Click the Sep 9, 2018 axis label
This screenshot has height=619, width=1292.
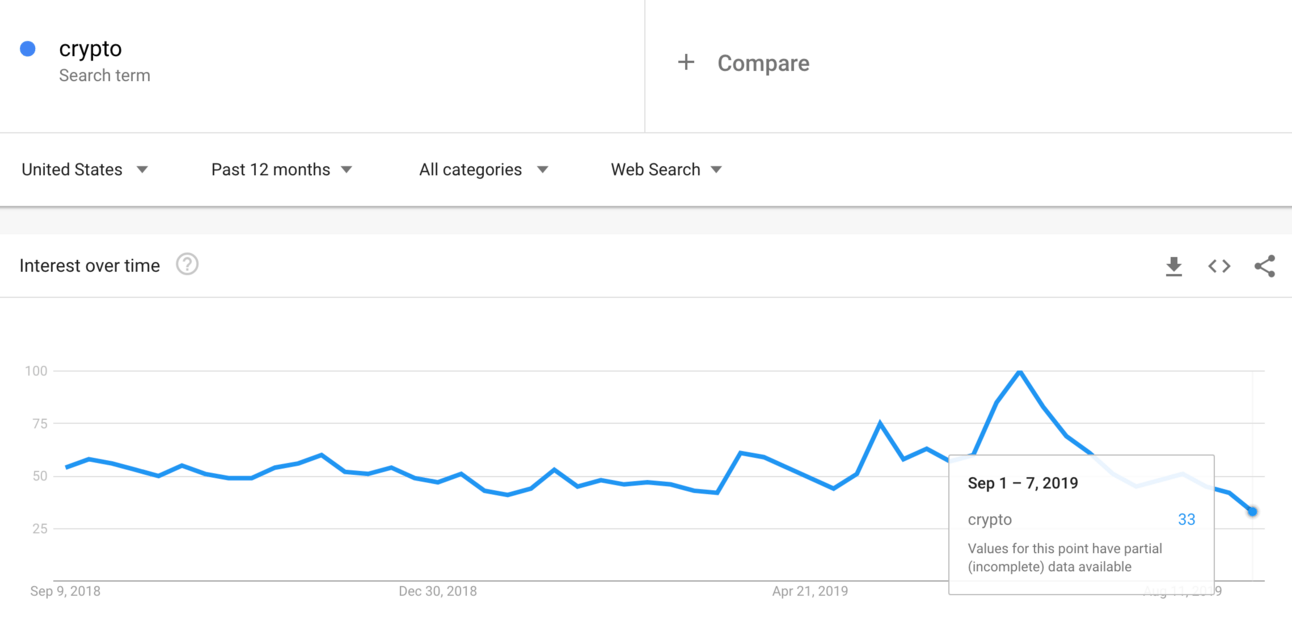[65, 591]
